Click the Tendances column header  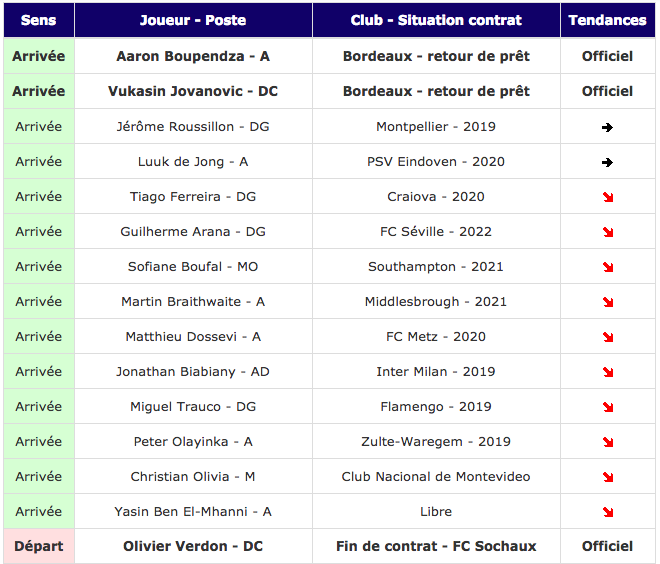pyautogui.click(x=607, y=20)
